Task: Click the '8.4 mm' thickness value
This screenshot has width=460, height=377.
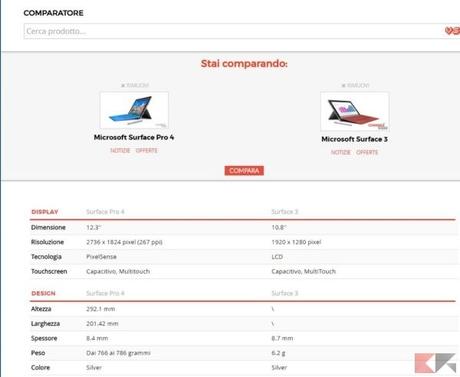Action: point(97,338)
